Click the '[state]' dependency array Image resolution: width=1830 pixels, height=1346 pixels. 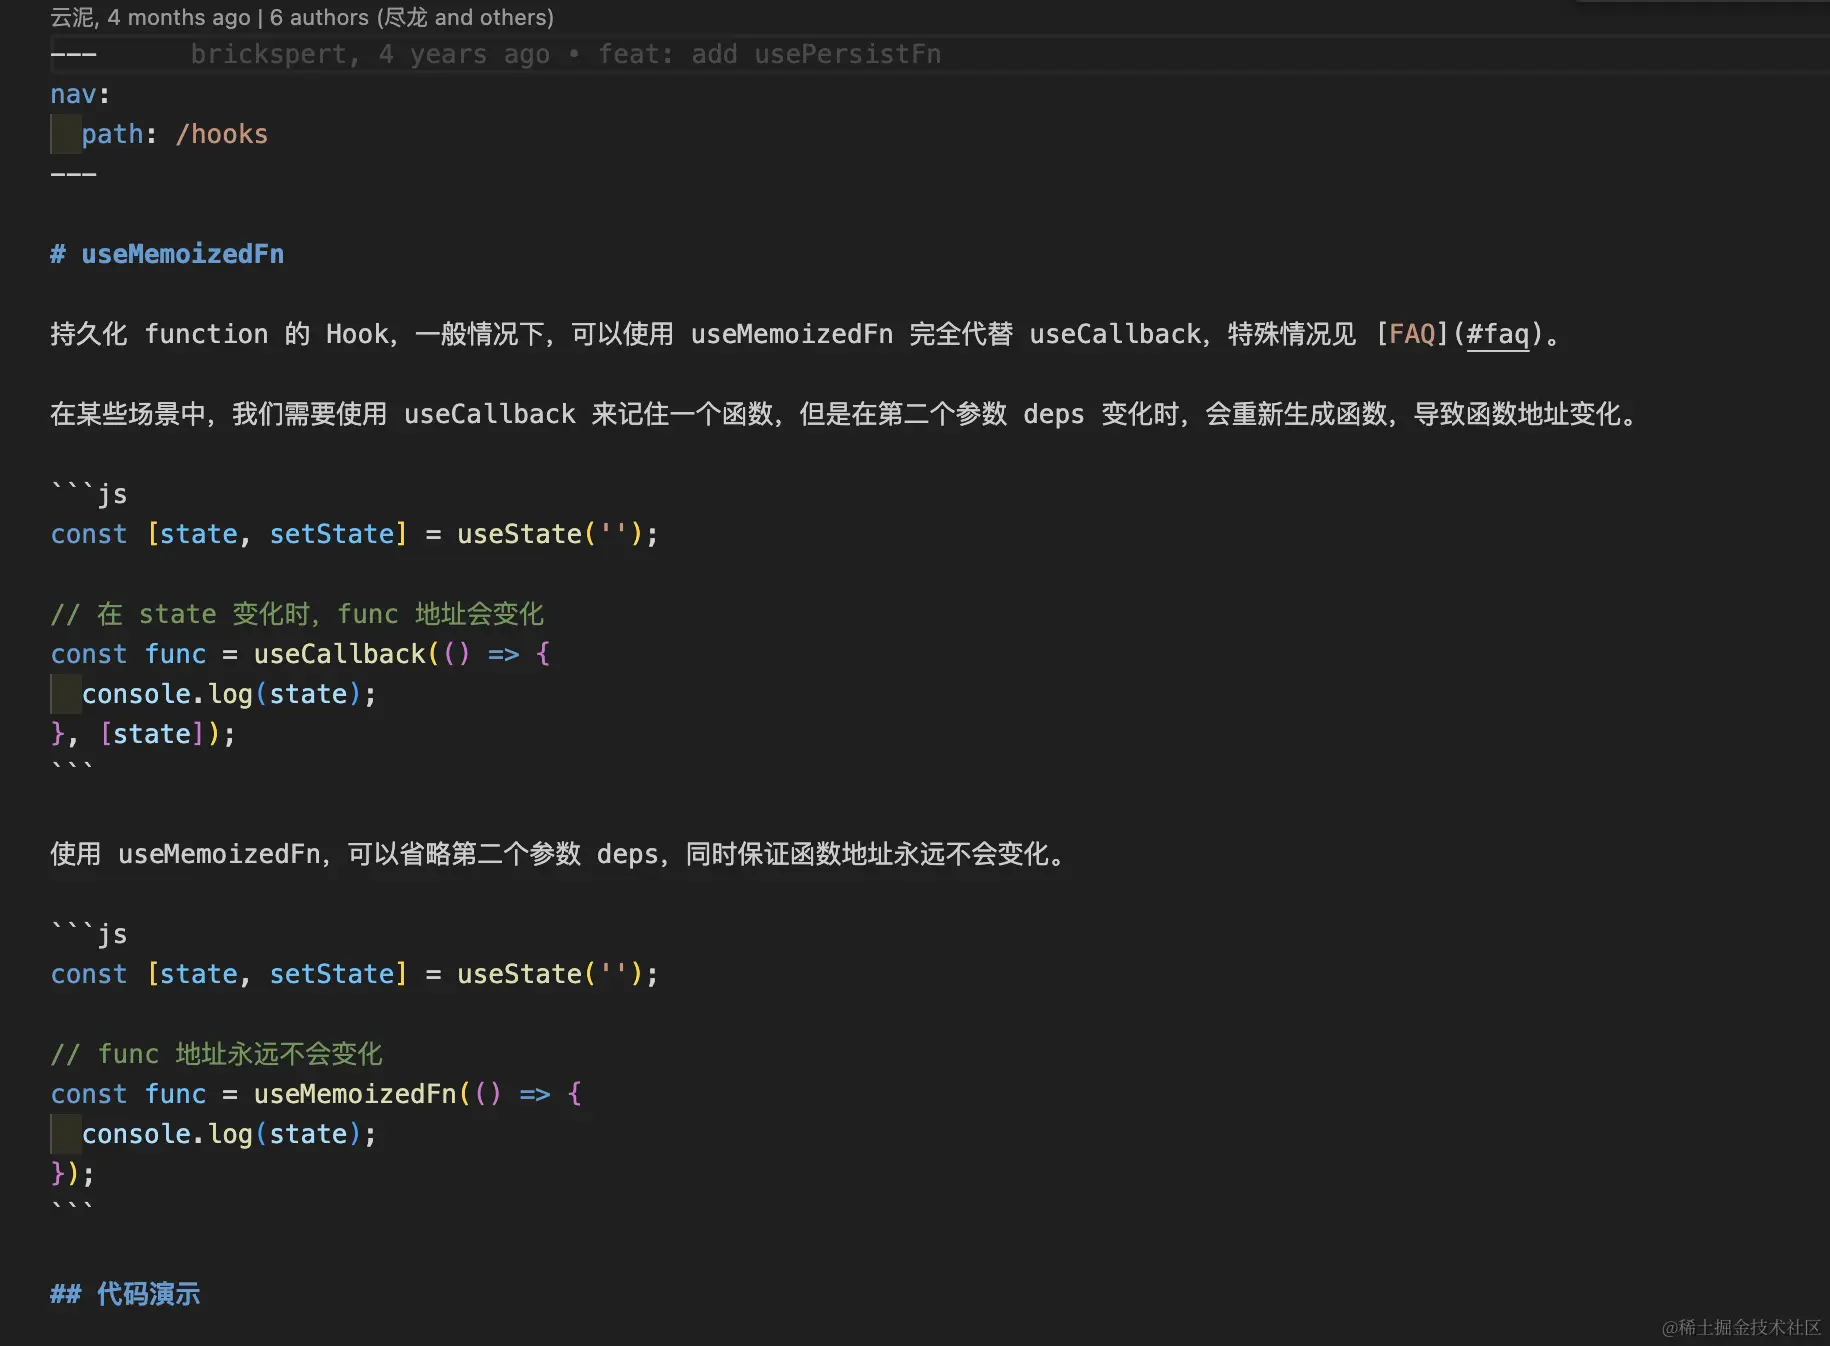click(152, 733)
